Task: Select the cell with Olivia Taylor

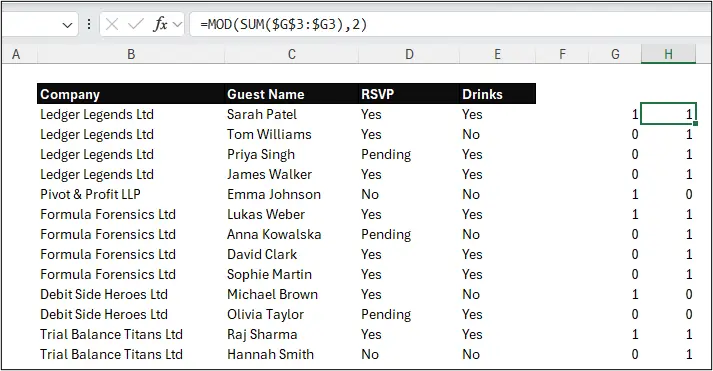Action: pos(291,314)
